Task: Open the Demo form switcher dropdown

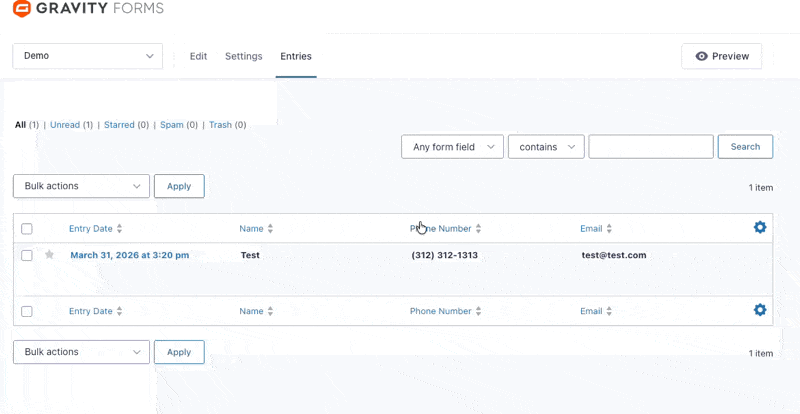Action: 88,56
